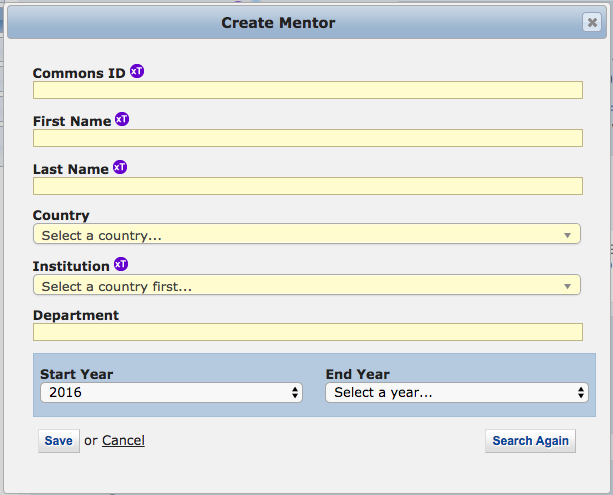613x495 pixels.
Task: Click into the First Name field
Action: pos(307,138)
